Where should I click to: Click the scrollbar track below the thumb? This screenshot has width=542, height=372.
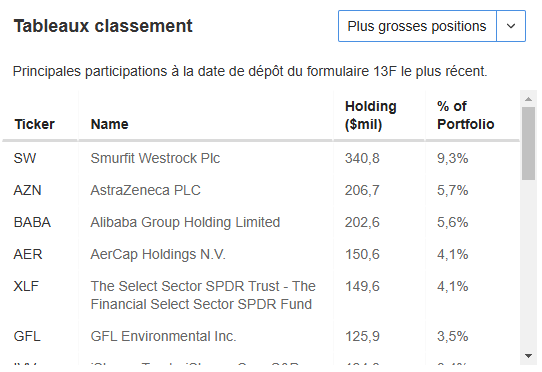(528, 265)
